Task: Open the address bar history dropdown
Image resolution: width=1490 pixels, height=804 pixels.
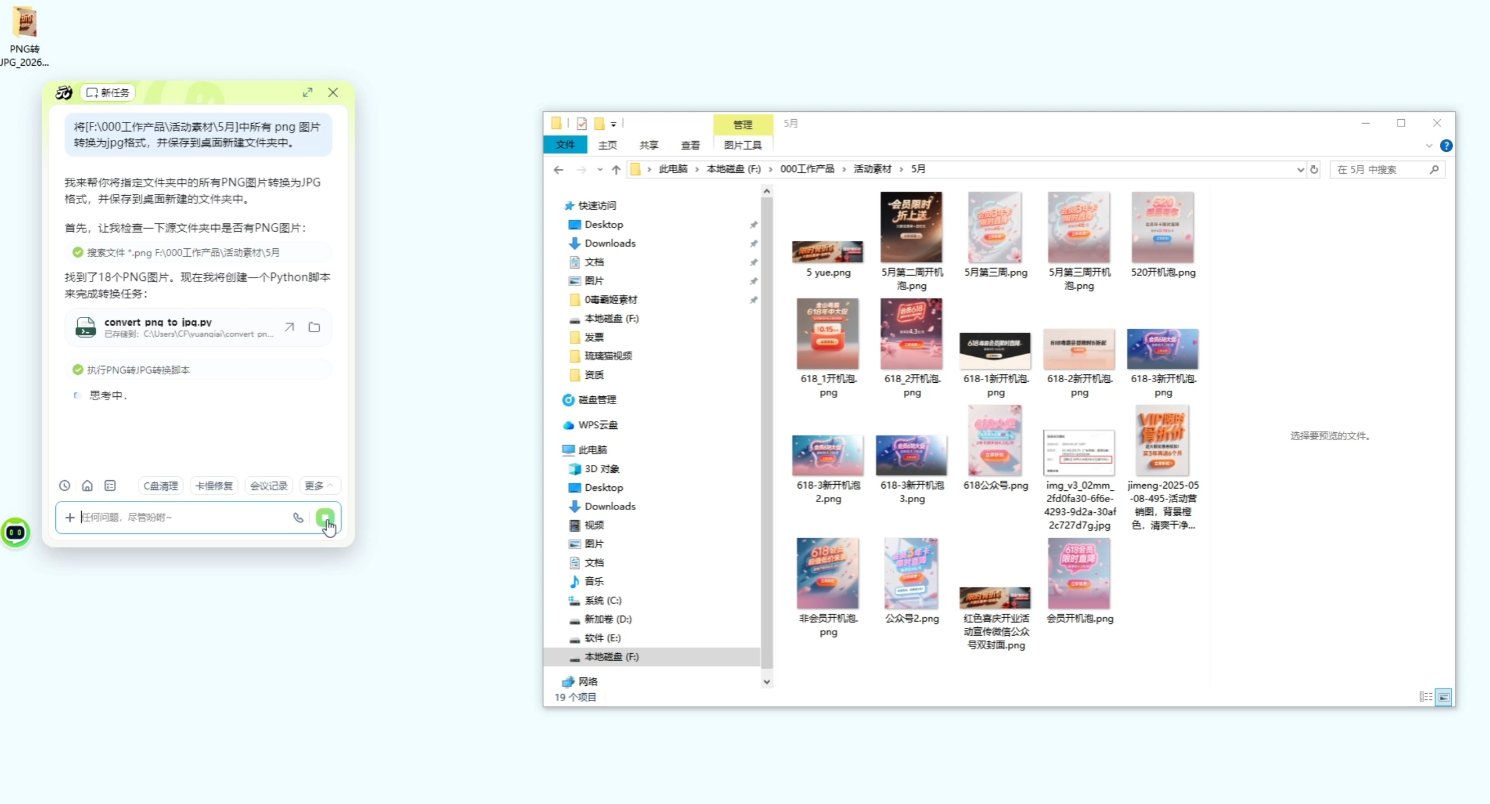Action: [x=1300, y=170]
